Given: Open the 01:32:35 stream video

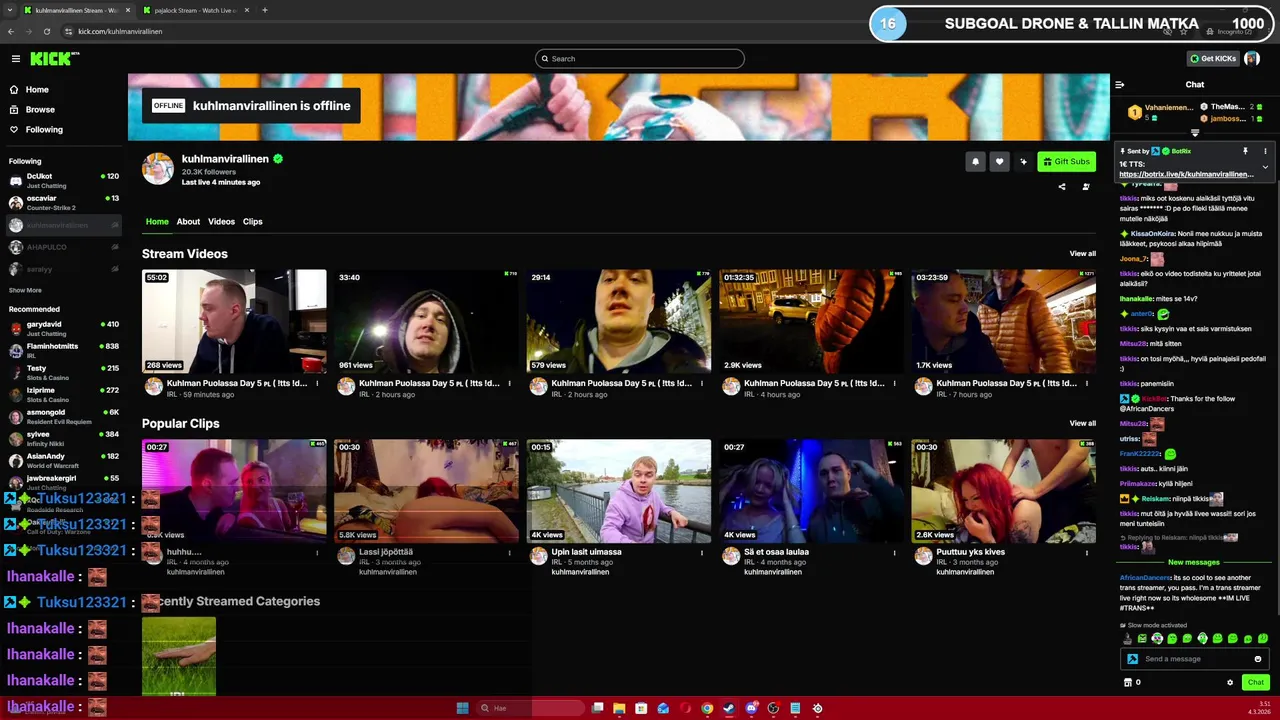Looking at the screenshot, I should pos(811,321).
